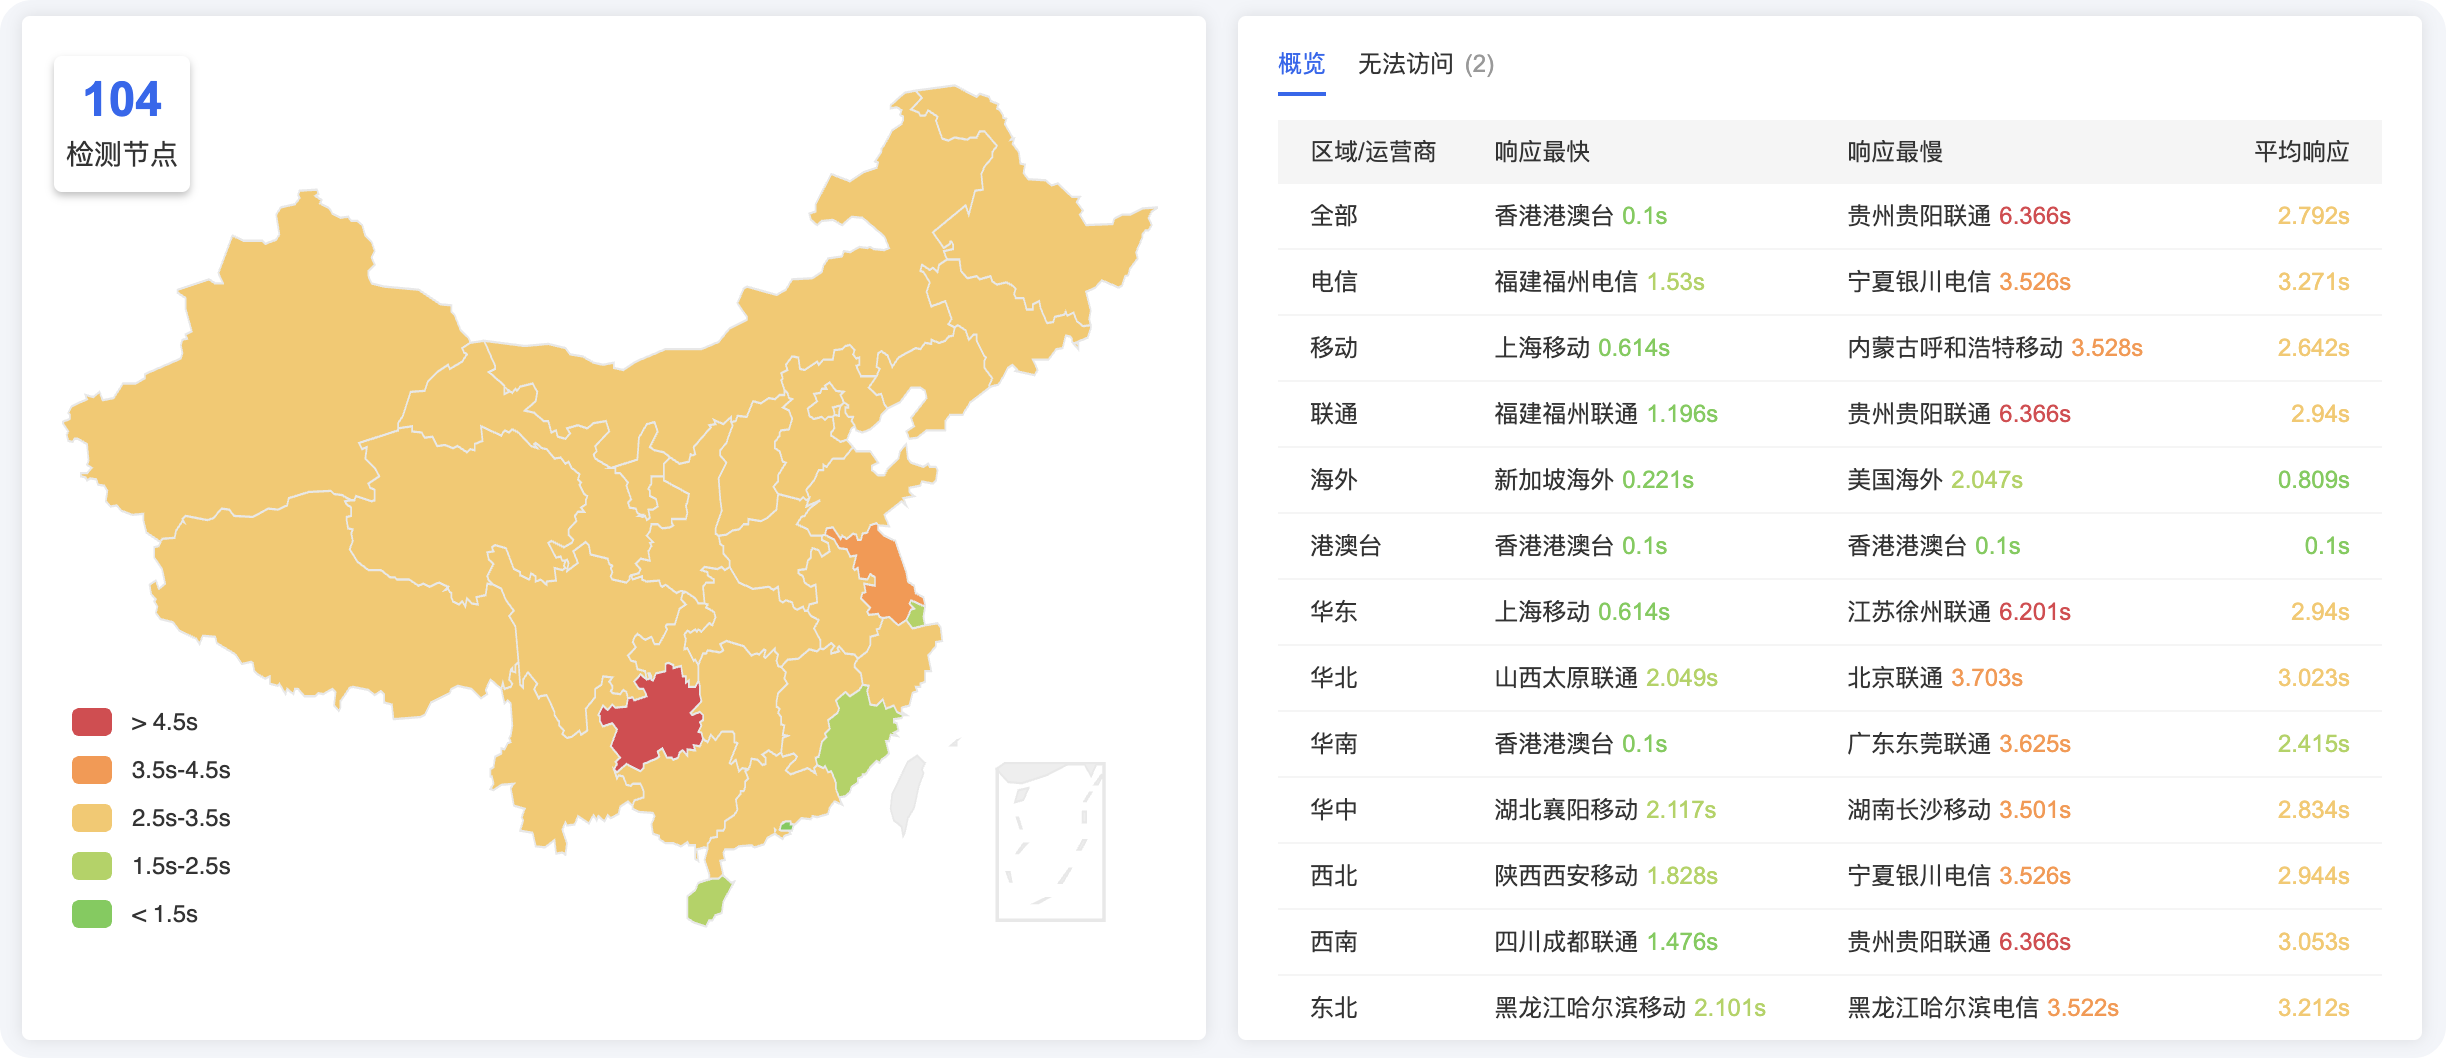Click the green <1.5s legend swatch
The height and width of the screenshot is (1058, 2446).
click(x=92, y=914)
